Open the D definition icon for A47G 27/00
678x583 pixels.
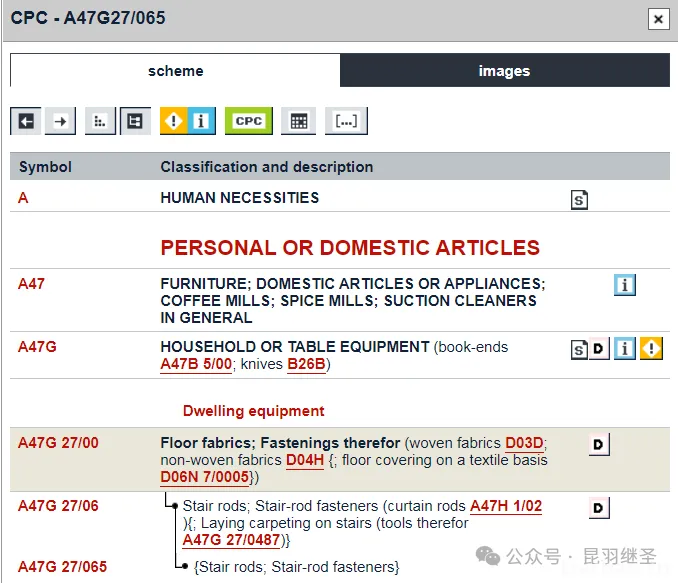click(x=599, y=445)
